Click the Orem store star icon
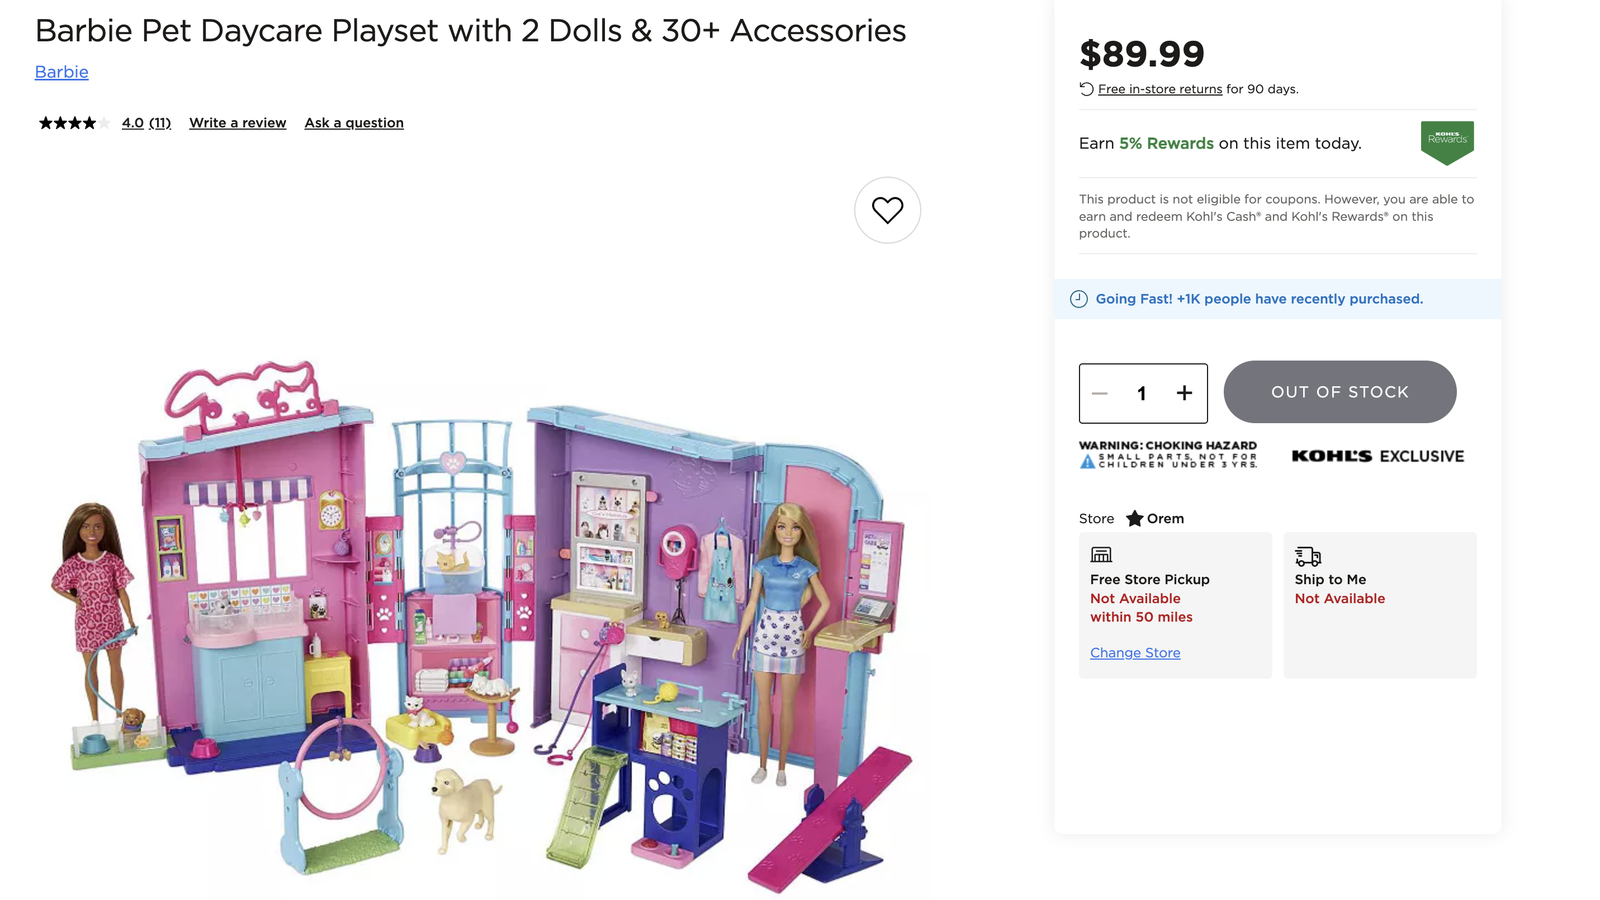1600x900 pixels. [x=1134, y=518]
